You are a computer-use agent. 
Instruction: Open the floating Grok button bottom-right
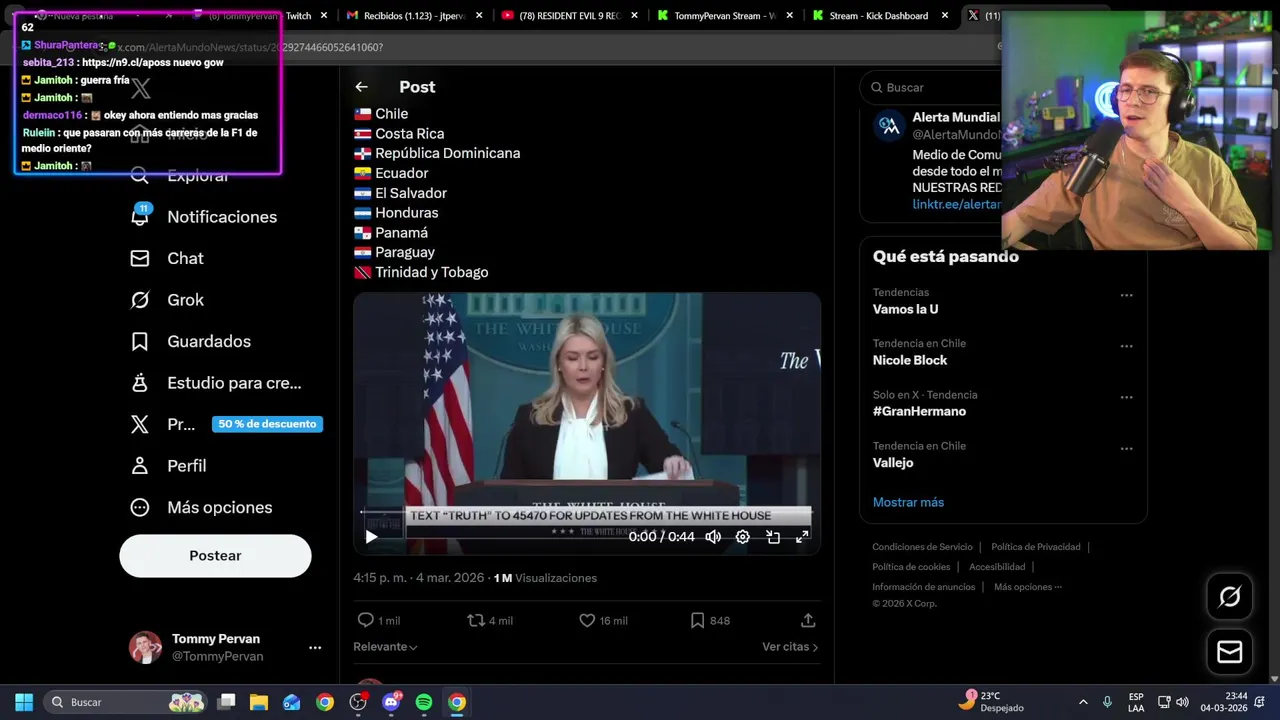[1230, 597]
